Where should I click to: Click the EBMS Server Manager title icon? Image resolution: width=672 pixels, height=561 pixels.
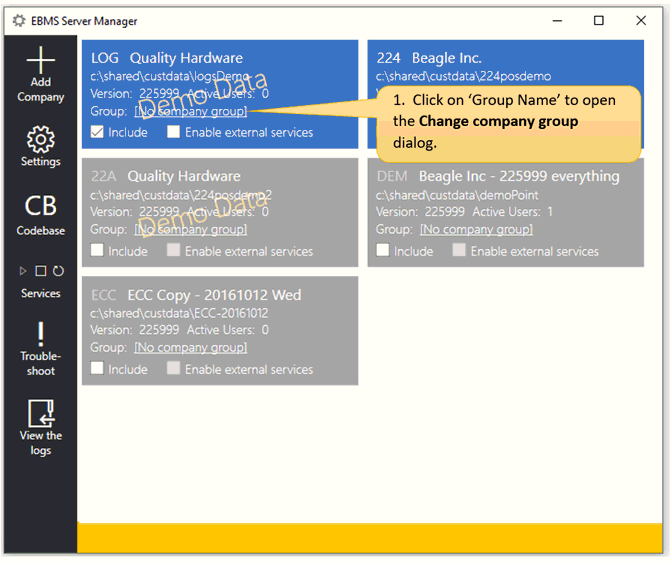point(18,21)
